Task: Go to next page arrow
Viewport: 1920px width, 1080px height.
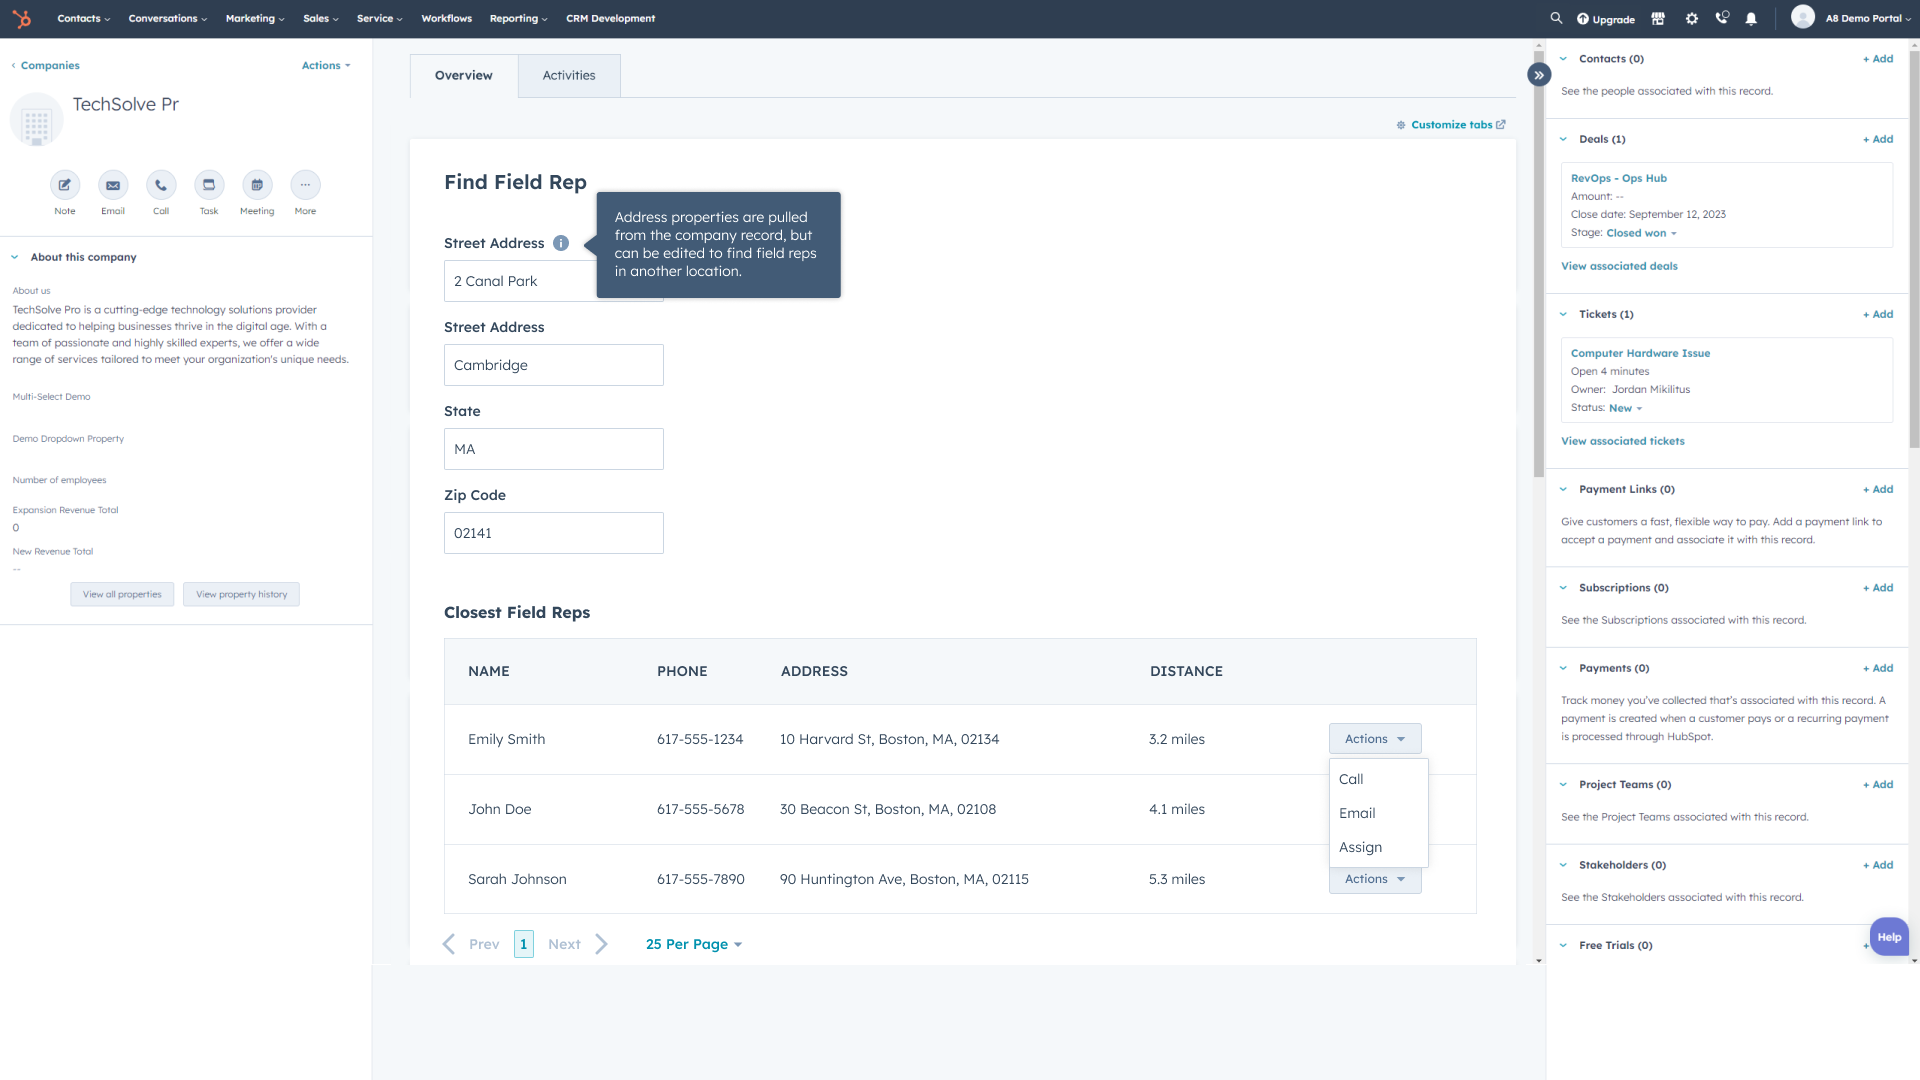Action: pyautogui.click(x=601, y=944)
